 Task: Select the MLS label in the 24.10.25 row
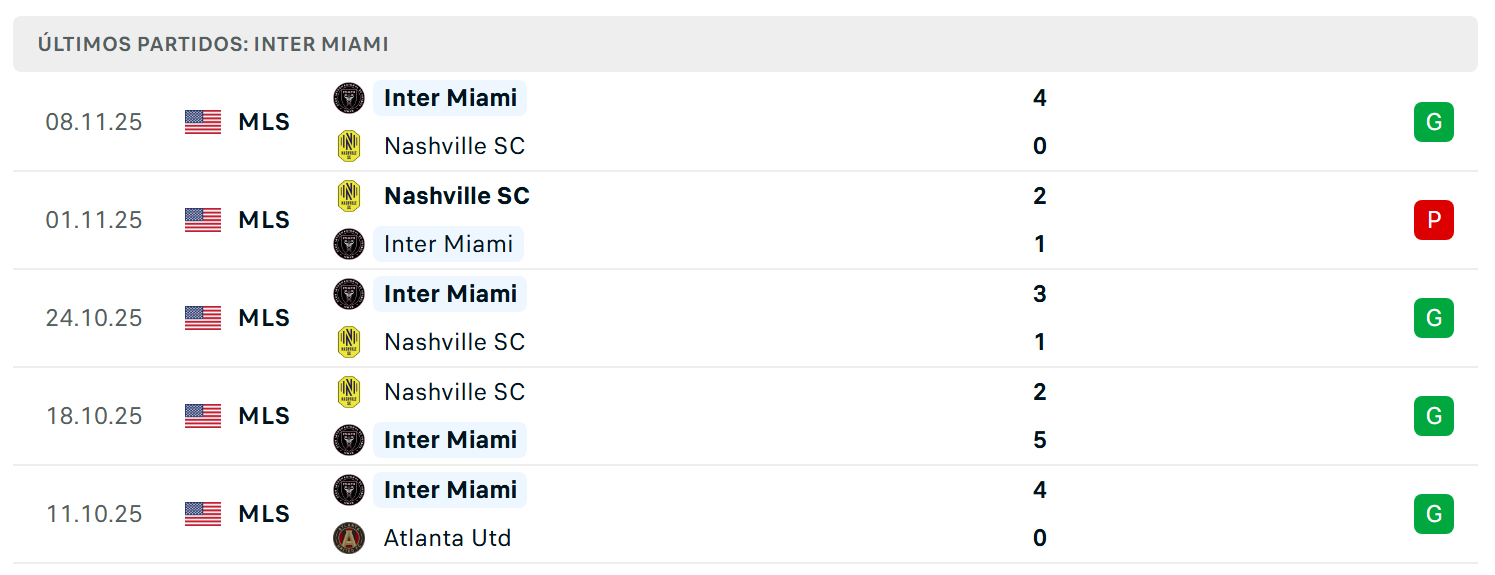coord(264,318)
